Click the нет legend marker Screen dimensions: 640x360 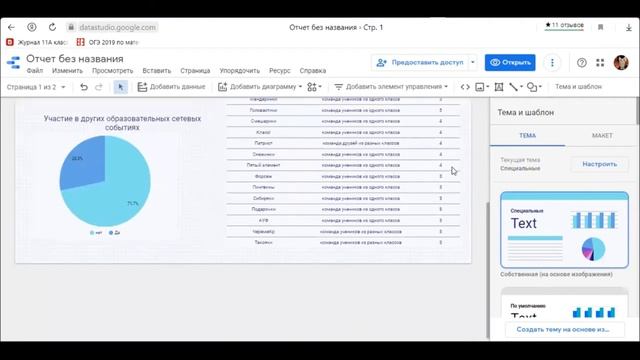[x=92, y=233]
